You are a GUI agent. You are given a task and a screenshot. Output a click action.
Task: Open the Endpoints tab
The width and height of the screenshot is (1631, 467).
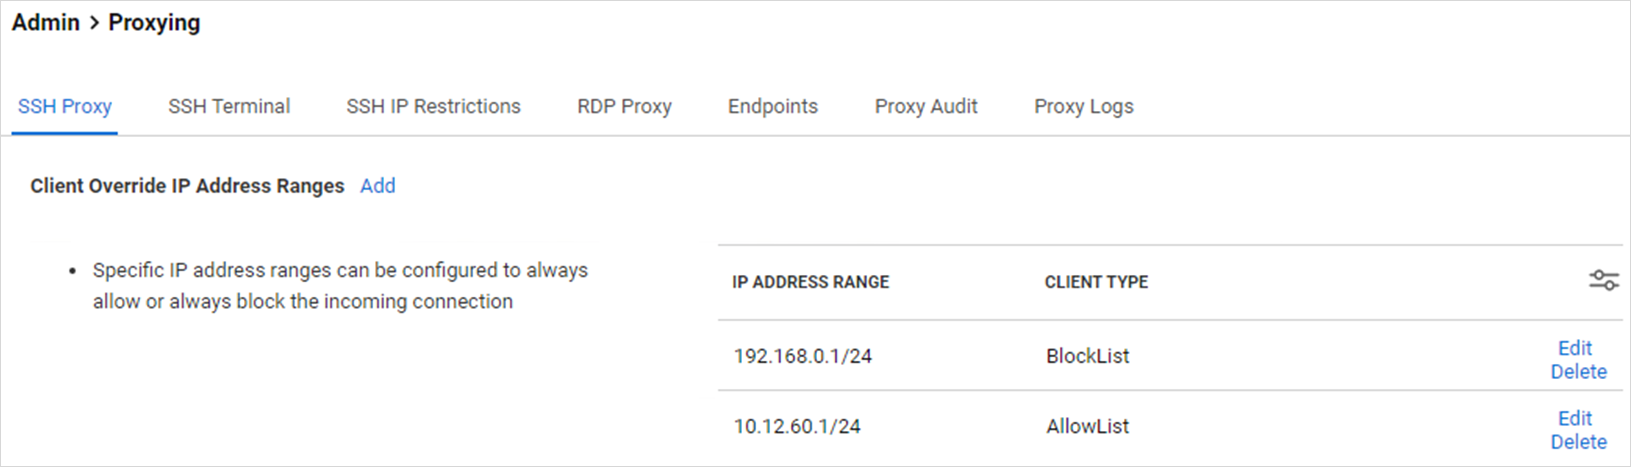773,107
